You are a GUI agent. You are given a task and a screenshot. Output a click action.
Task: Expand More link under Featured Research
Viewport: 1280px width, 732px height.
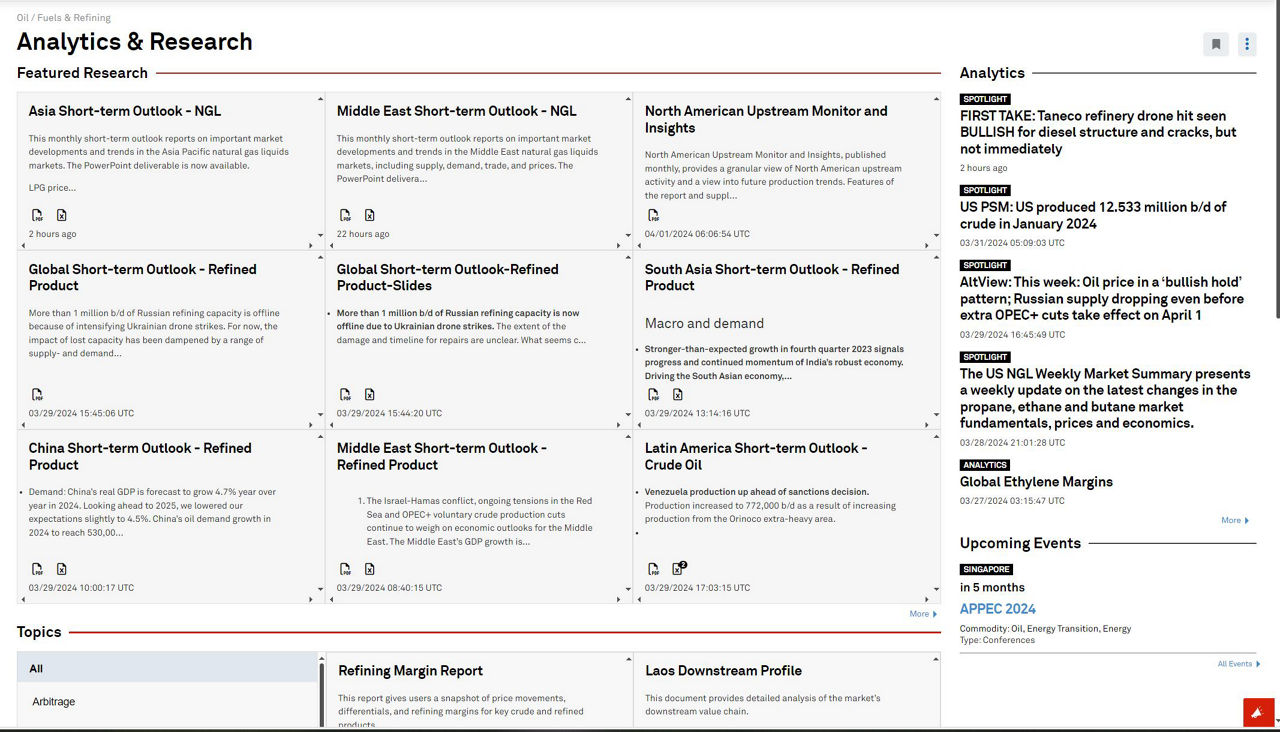click(923, 614)
